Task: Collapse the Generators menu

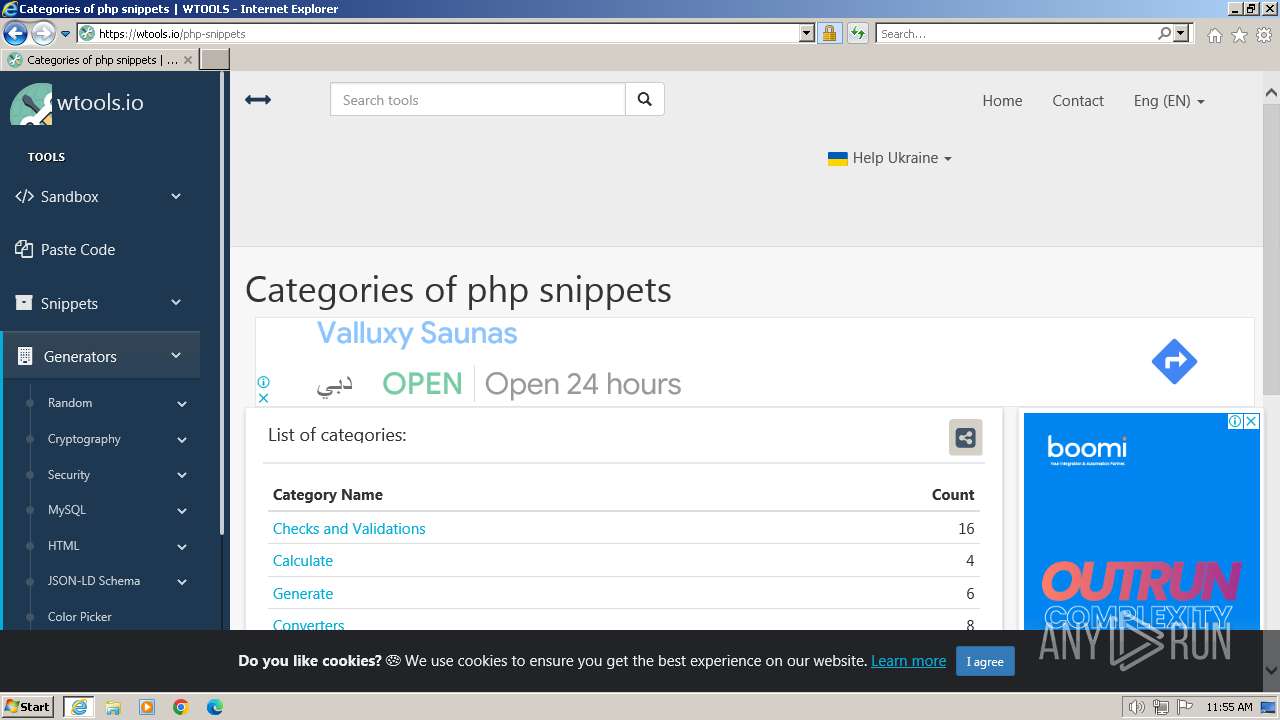Action: (x=176, y=355)
